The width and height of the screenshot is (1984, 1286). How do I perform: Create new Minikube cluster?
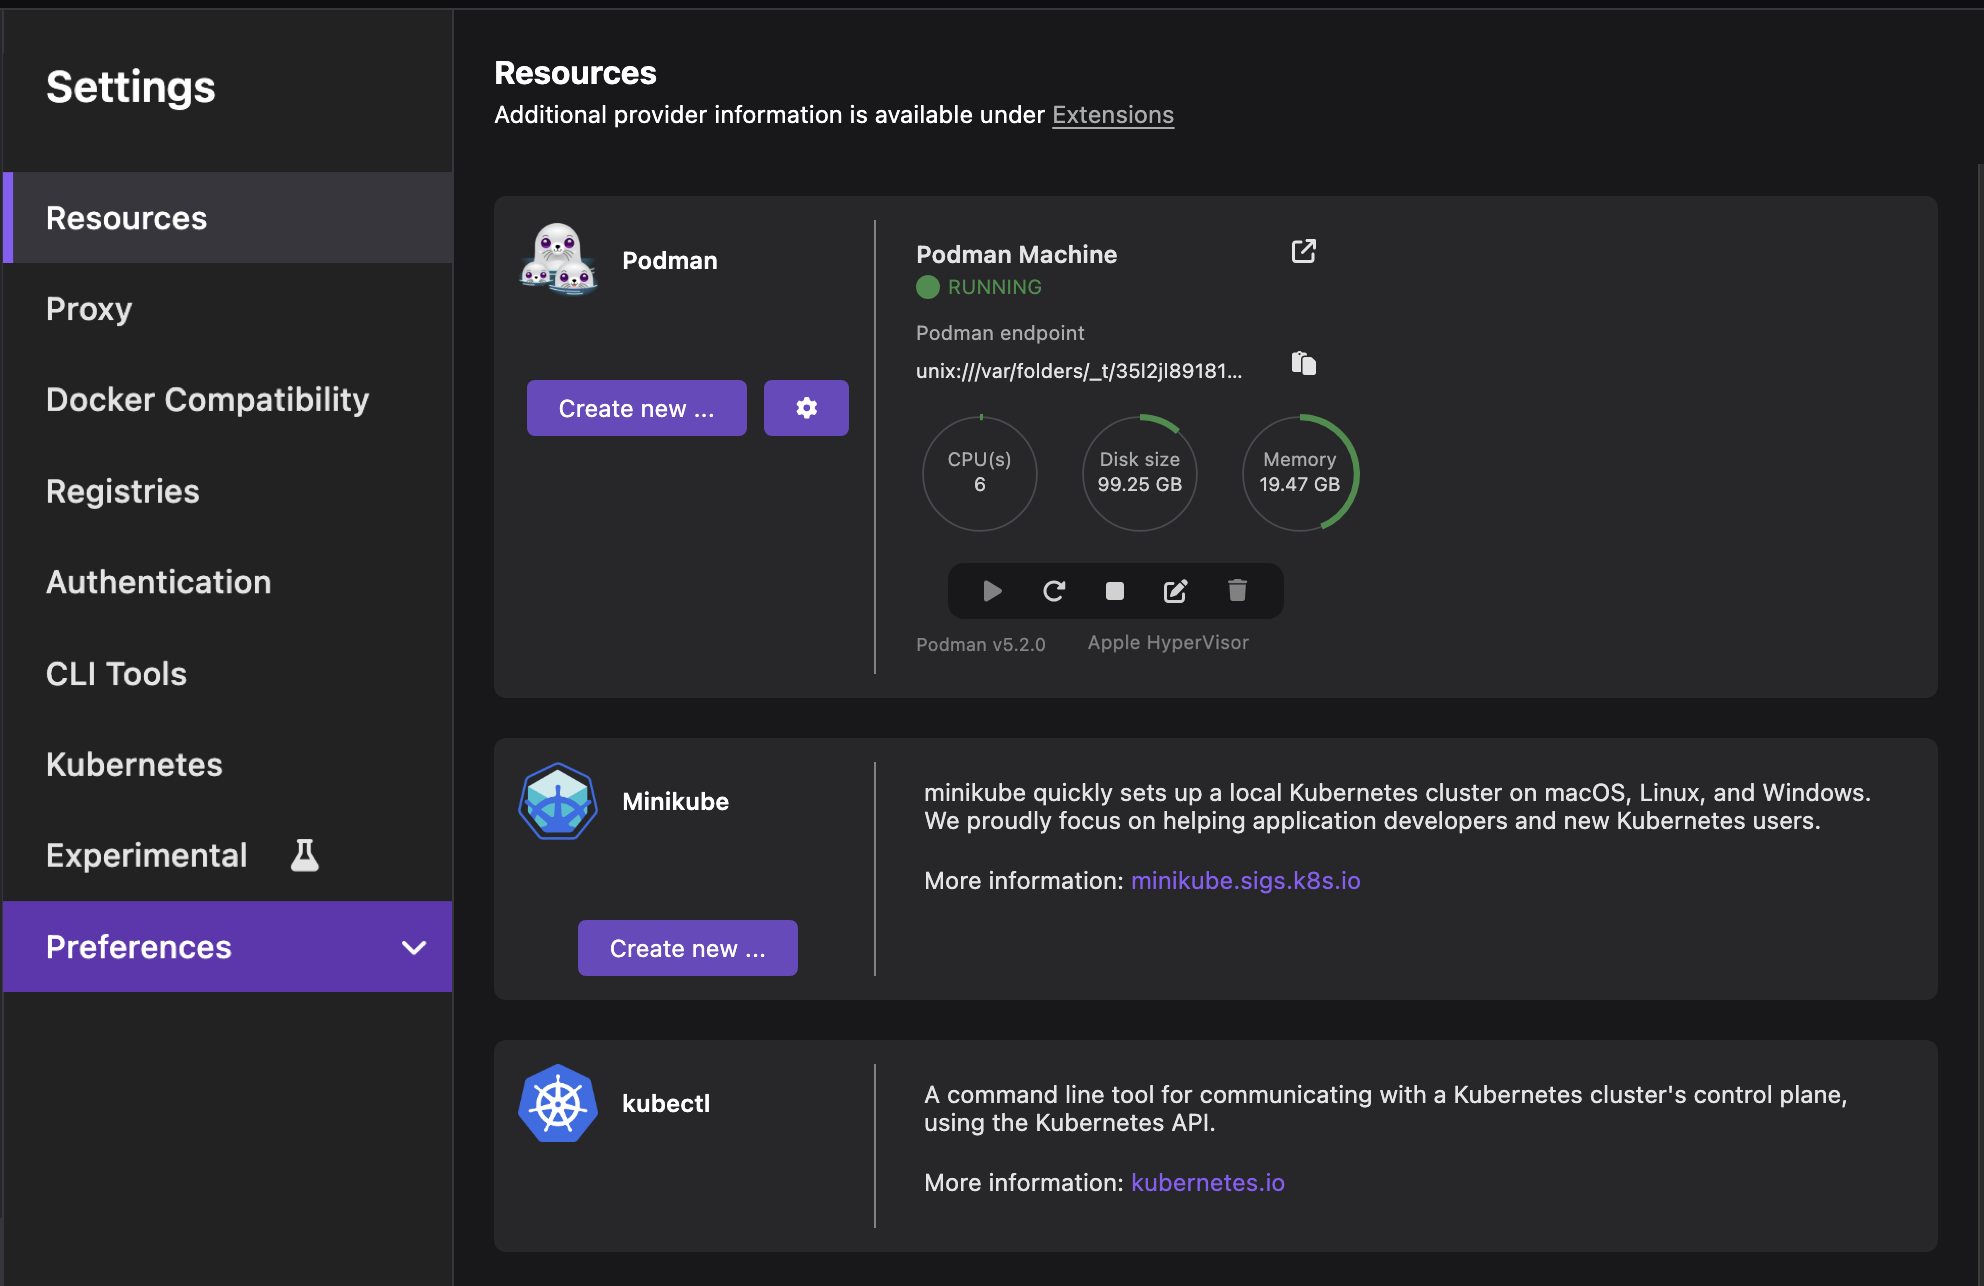pos(687,948)
